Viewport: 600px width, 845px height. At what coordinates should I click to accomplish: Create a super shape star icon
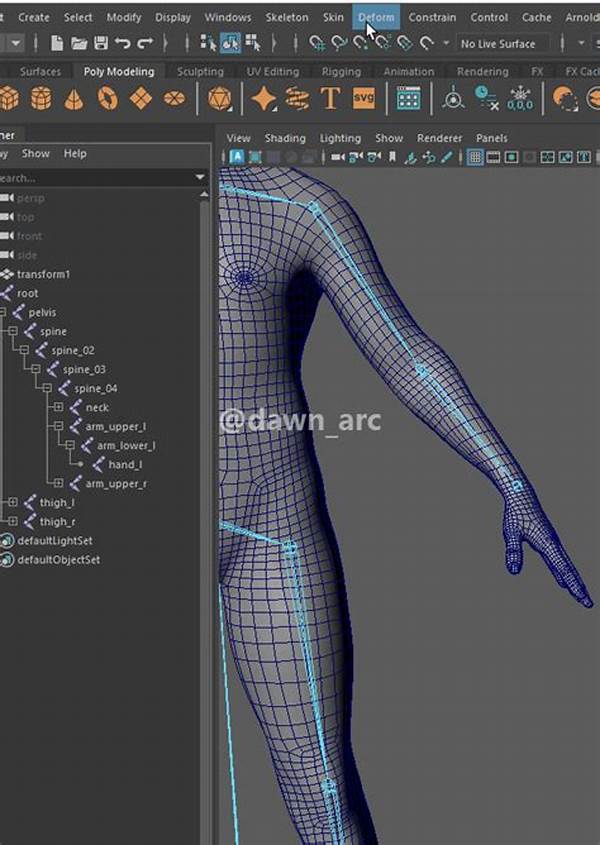click(x=264, y=99)
